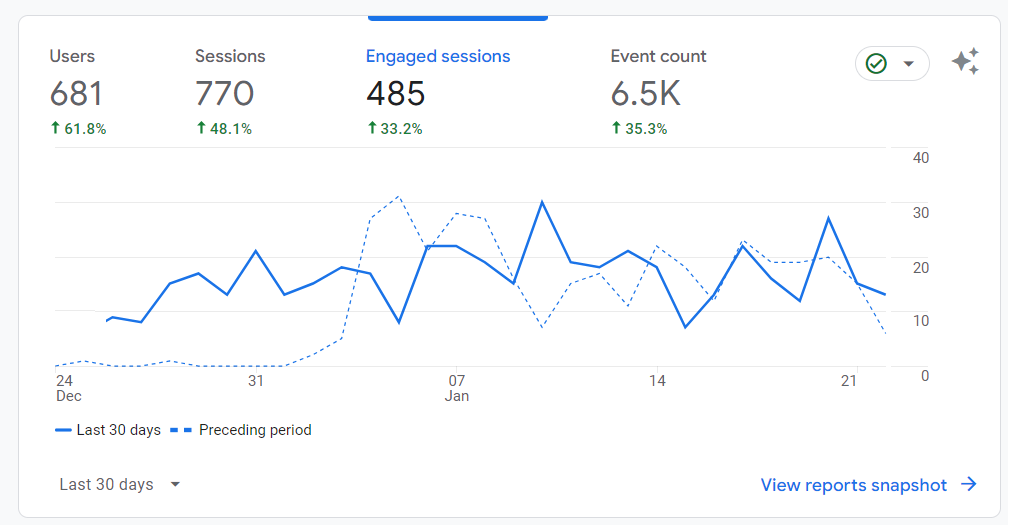Switch to the Event count metric tab
Screen dimensions: 1018x526
[658, 92]
